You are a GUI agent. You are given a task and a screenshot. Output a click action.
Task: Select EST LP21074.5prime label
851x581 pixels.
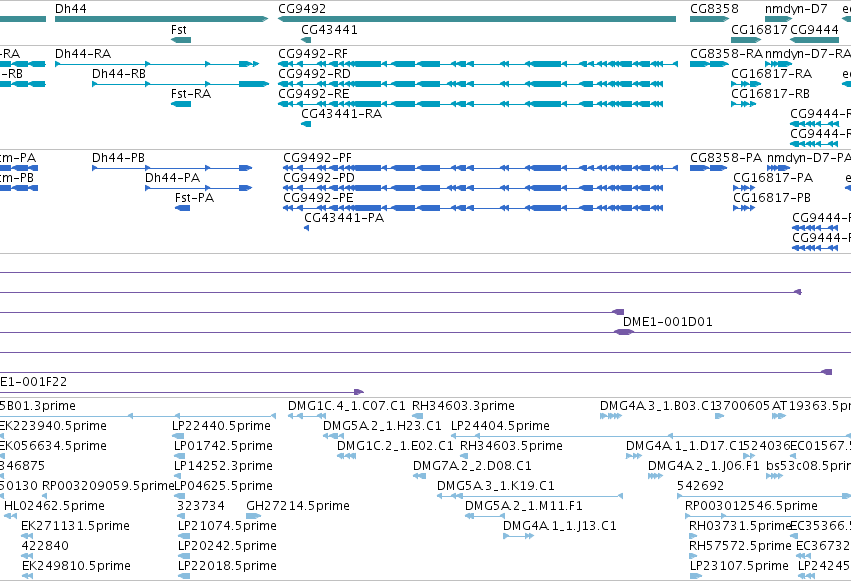pyautogui.click(x=227, y=526)
